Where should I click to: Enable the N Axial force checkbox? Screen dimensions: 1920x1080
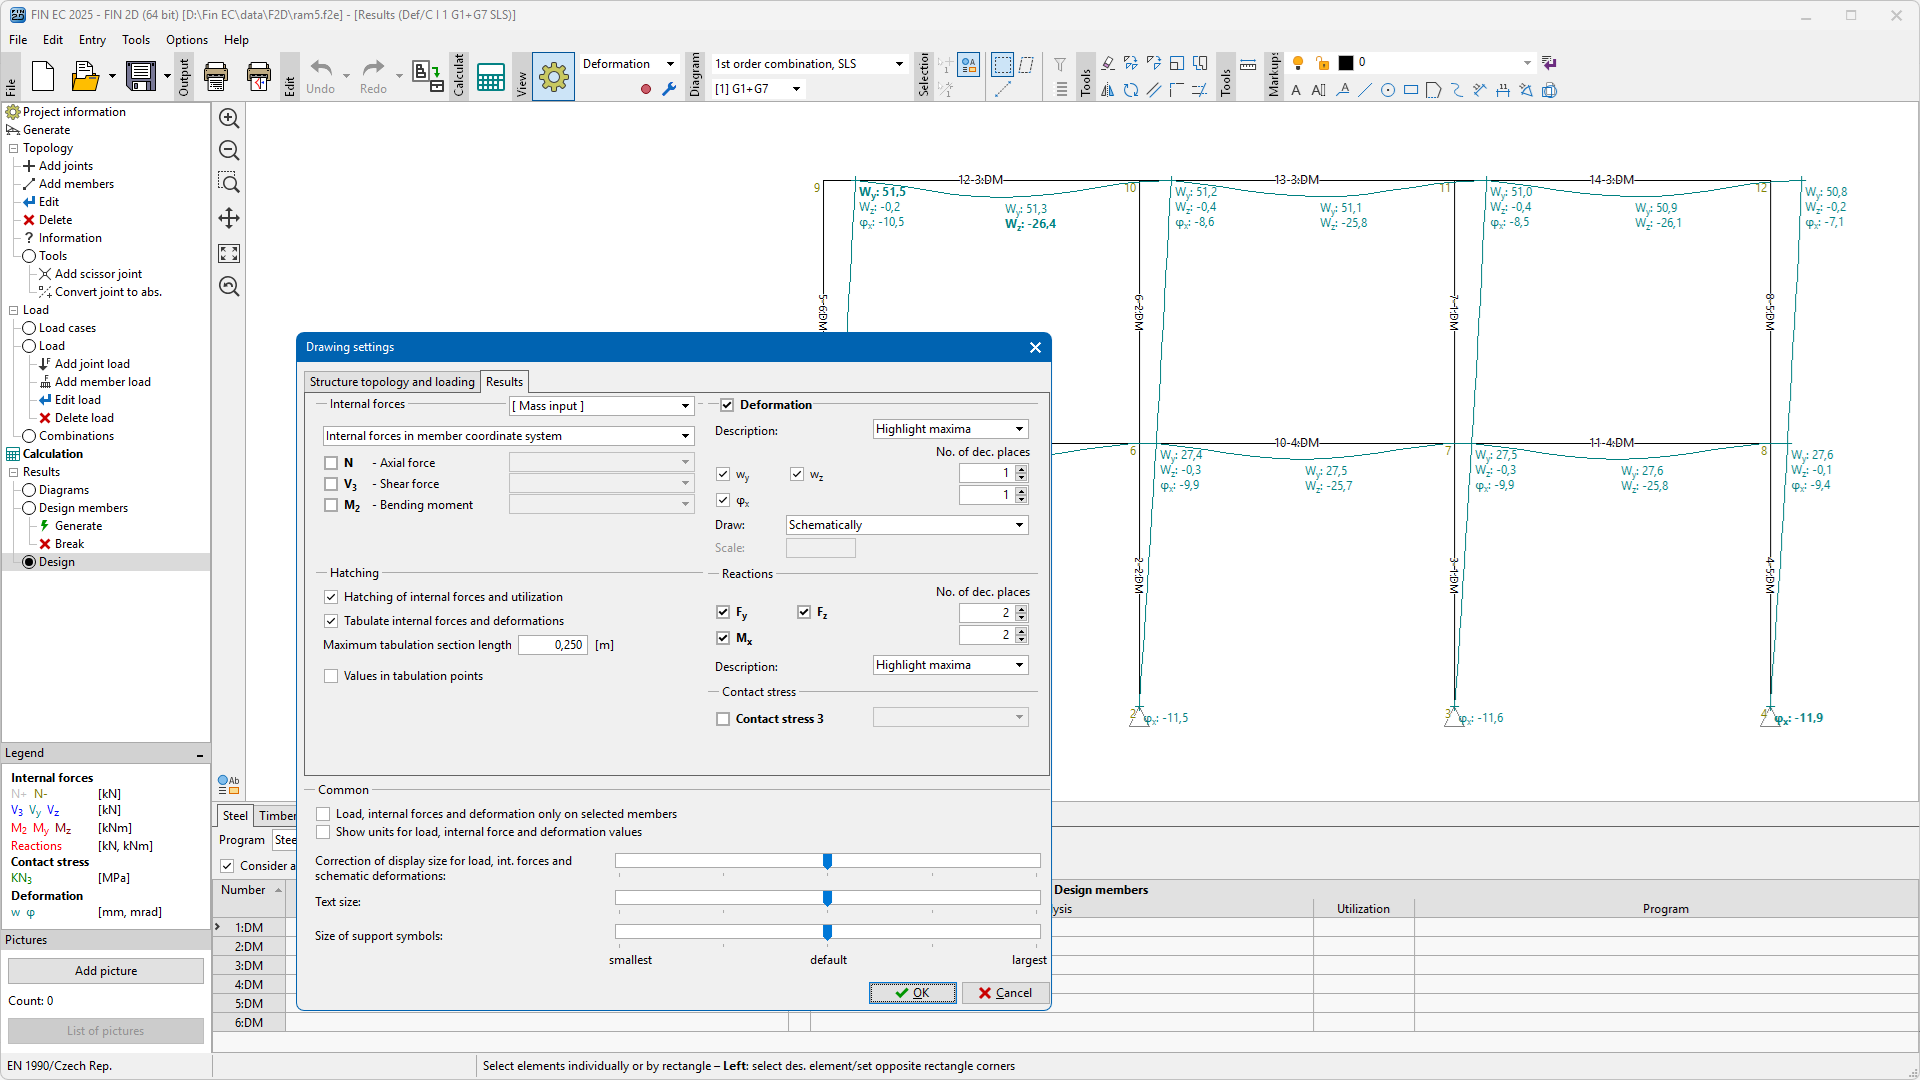(331, 463)
